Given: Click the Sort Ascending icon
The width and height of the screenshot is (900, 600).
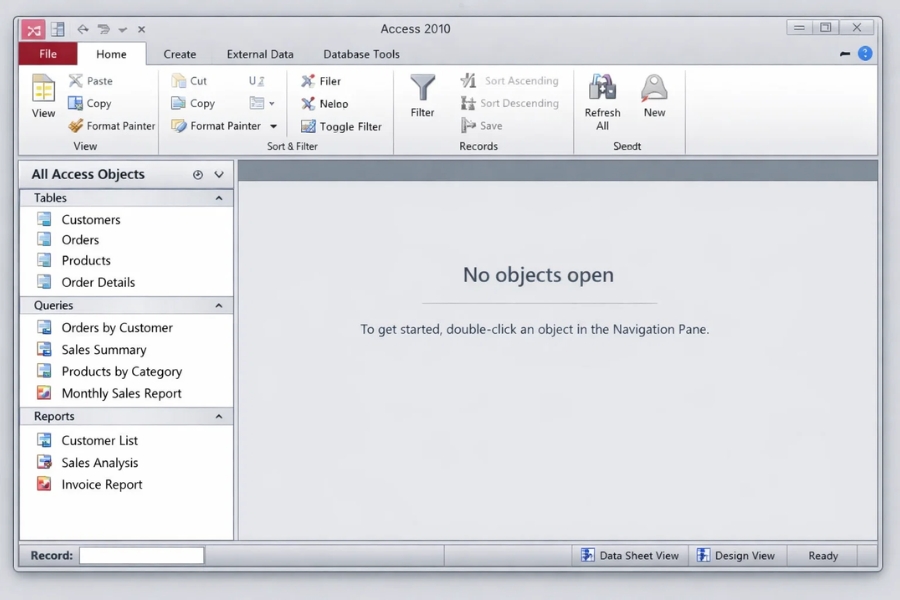Looking at the screenshot, I should point(468,81).
